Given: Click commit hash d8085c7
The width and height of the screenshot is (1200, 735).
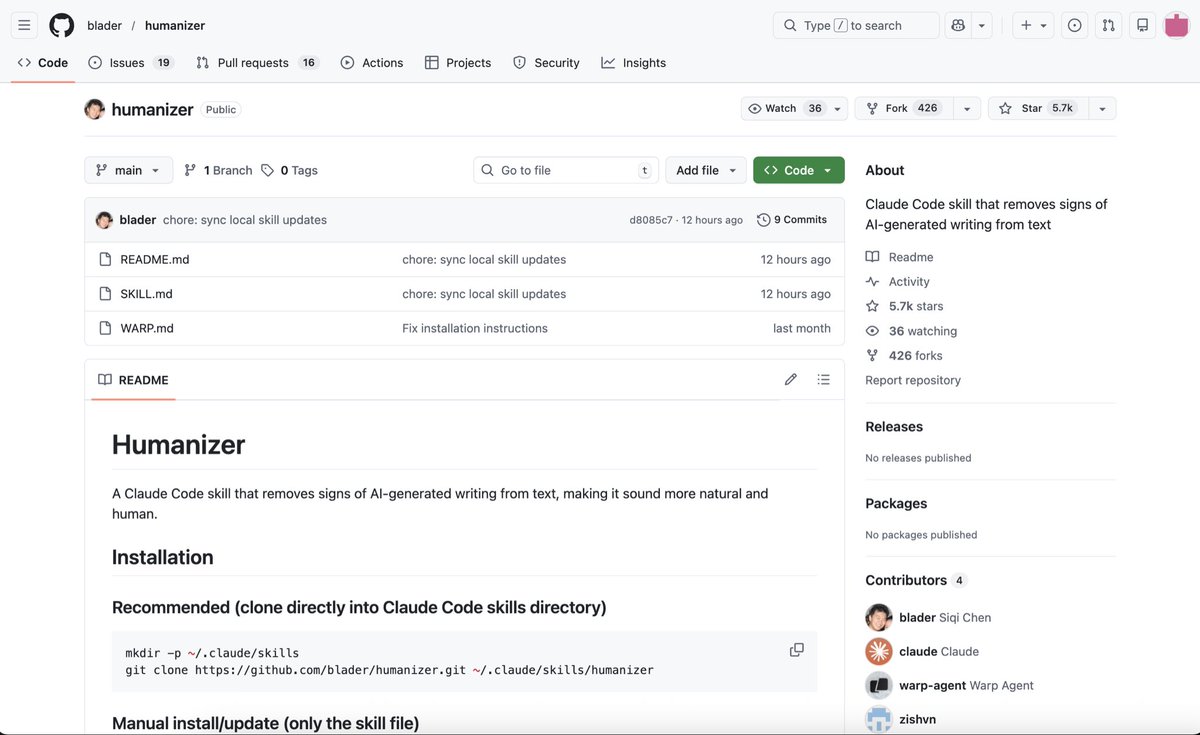Looking at the screenshot, I should pos(651,220).
